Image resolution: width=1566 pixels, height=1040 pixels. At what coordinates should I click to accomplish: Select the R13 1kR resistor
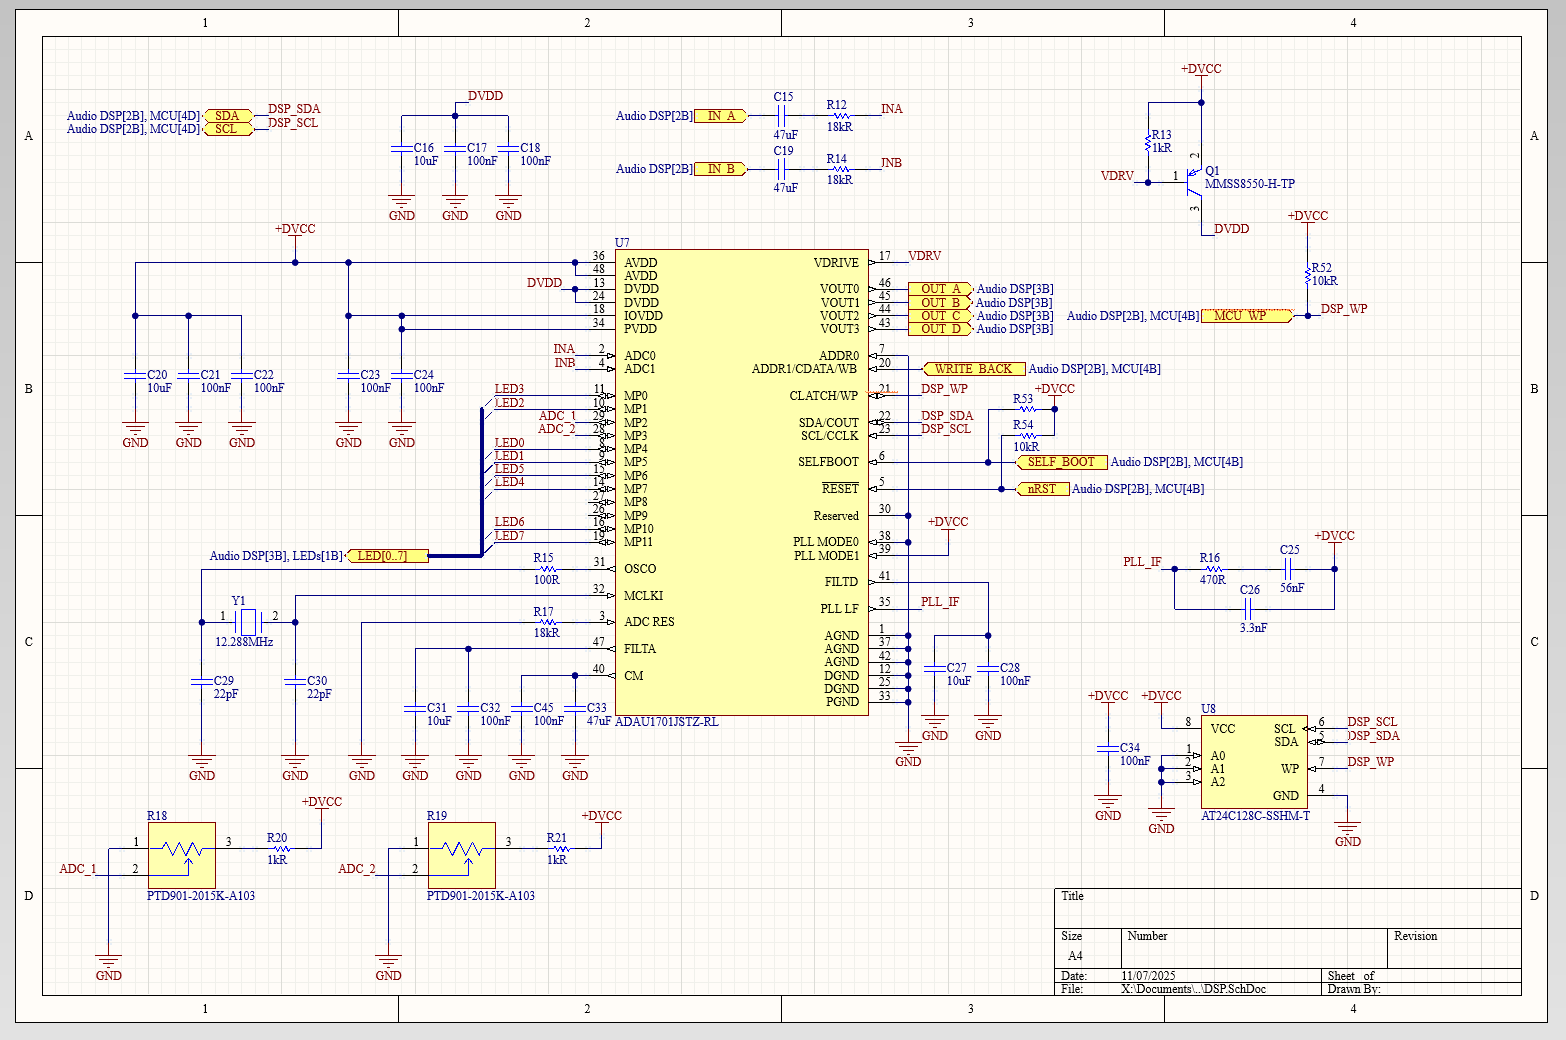[1148, 142]
